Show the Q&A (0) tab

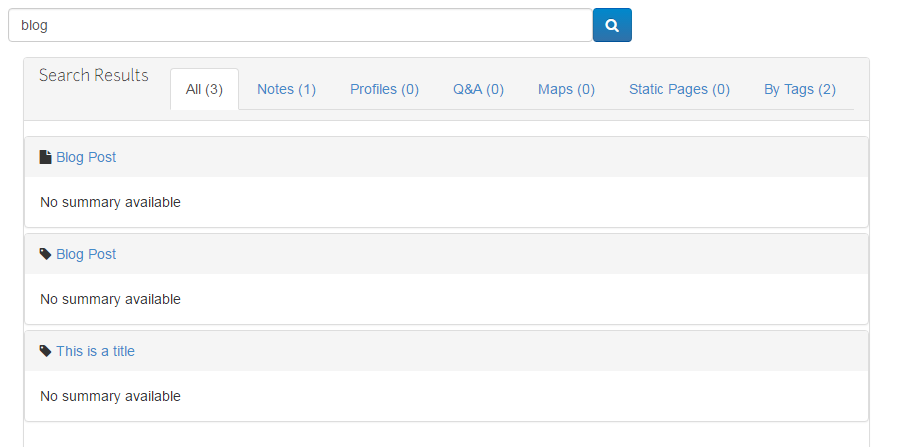tap(478, 89)
